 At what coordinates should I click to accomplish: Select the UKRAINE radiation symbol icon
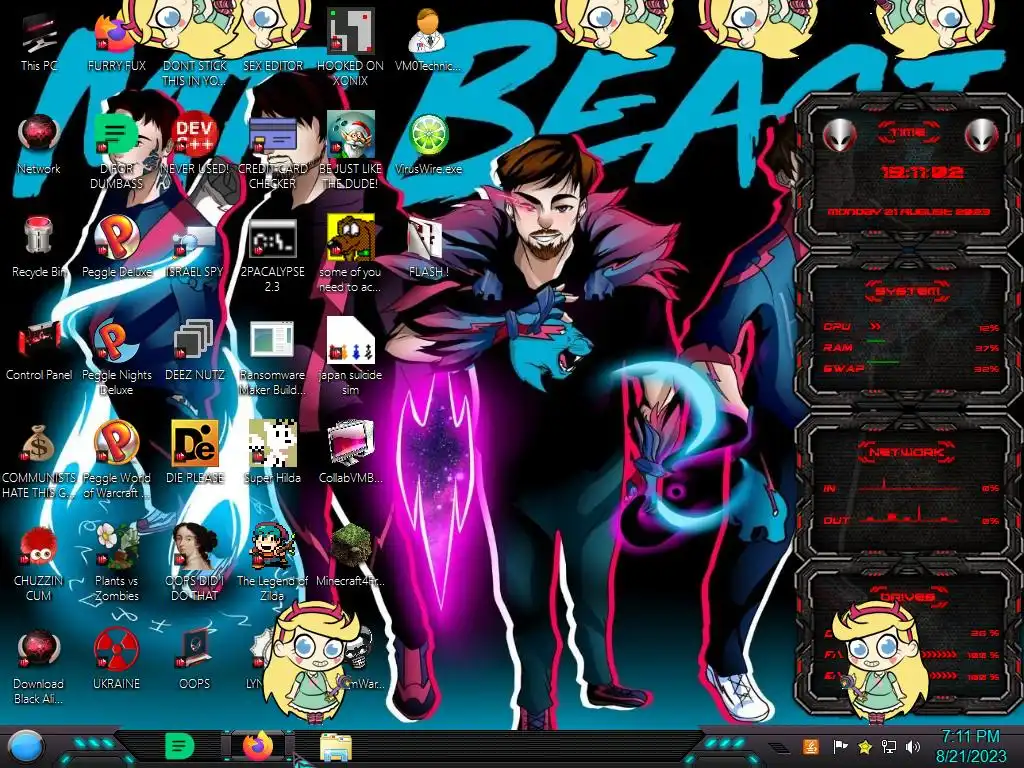tap(116, 658)
